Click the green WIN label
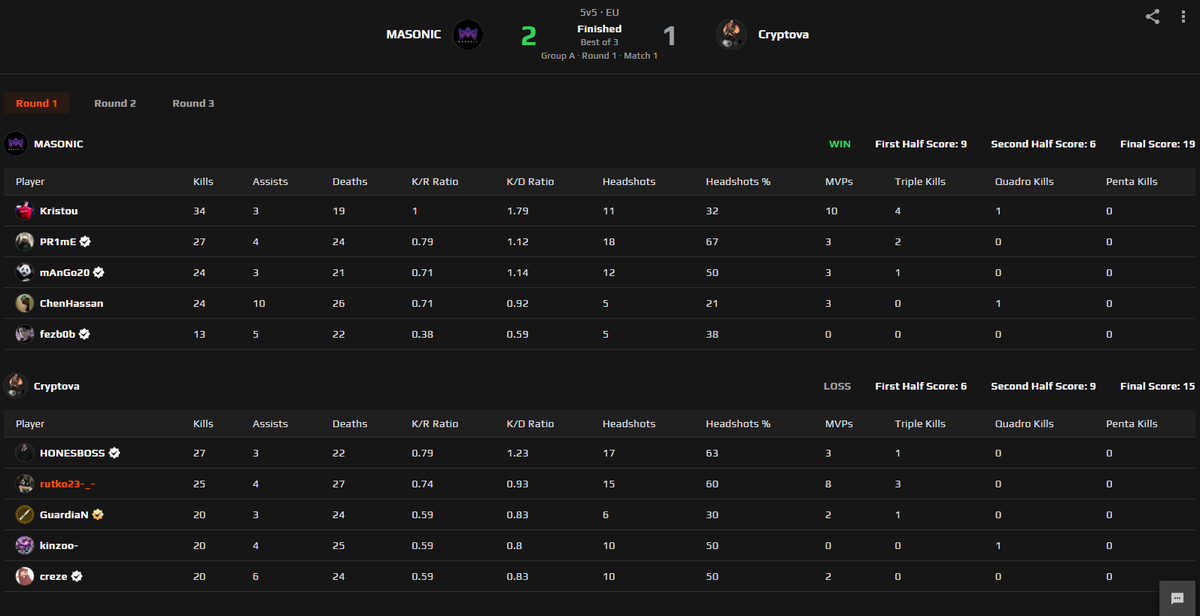The image size is (1200, 616). coord(840,144)
